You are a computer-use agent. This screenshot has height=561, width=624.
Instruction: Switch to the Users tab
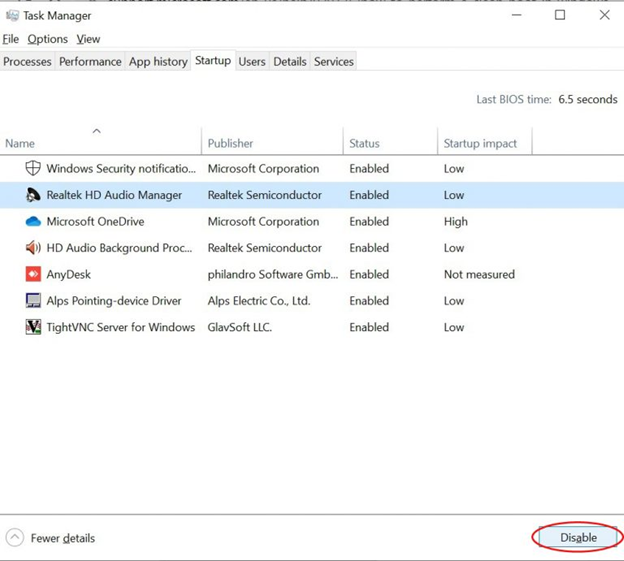pyautogui.click(x=252, y=62)
